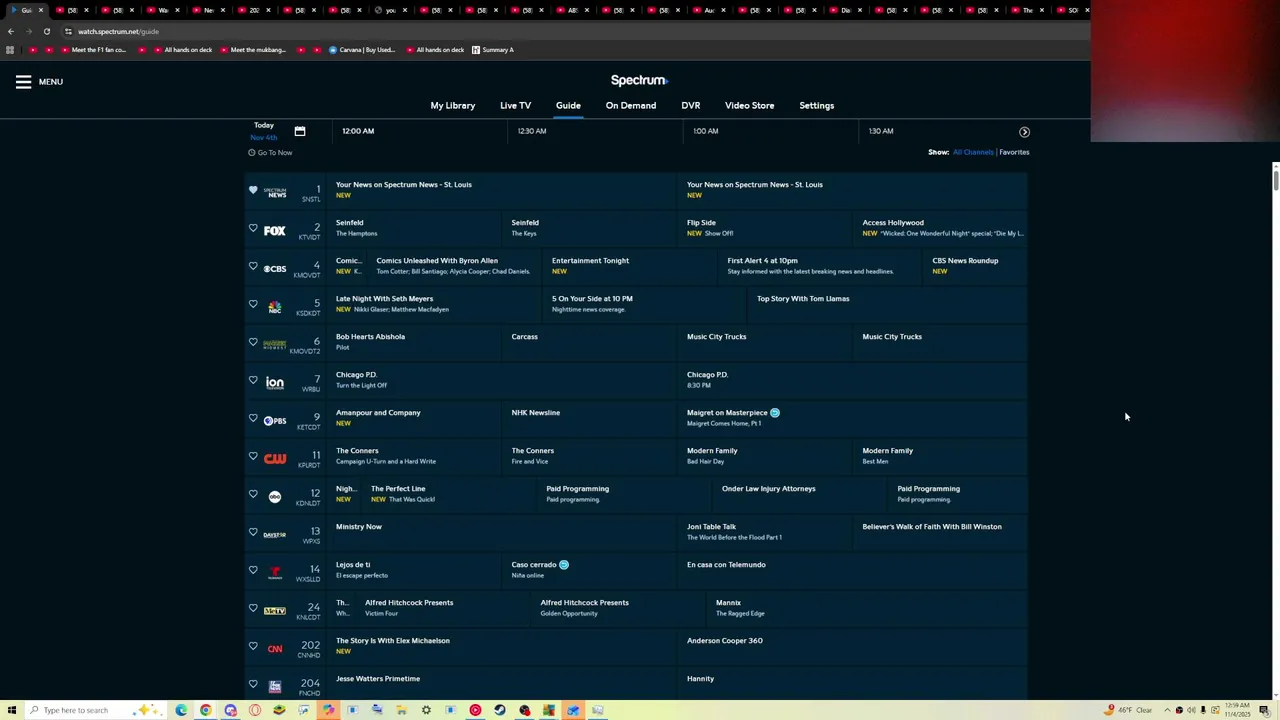1280x720 pixels.
Task: Open Steam from the taskbar
Action: pos(500,710)
